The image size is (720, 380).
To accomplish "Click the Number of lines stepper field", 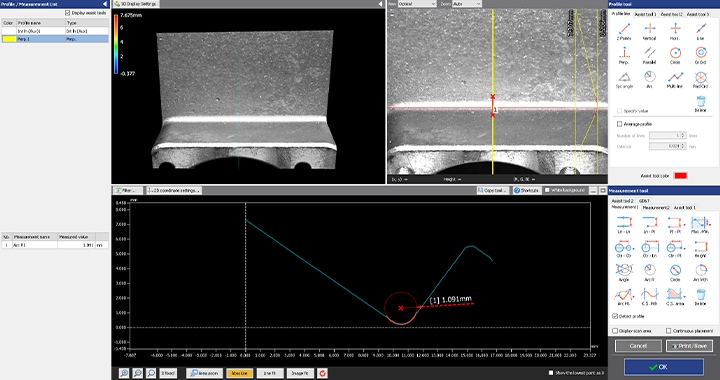I will (x=667, y=135).
